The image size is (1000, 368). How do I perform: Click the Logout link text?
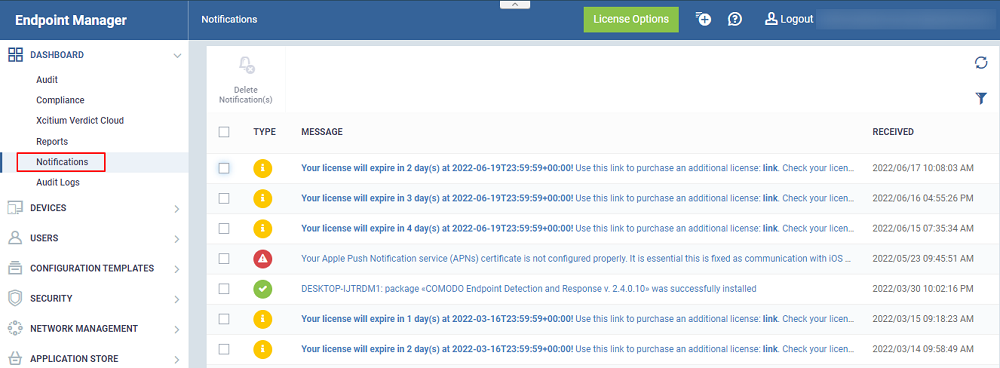click(x=797, y=19)
